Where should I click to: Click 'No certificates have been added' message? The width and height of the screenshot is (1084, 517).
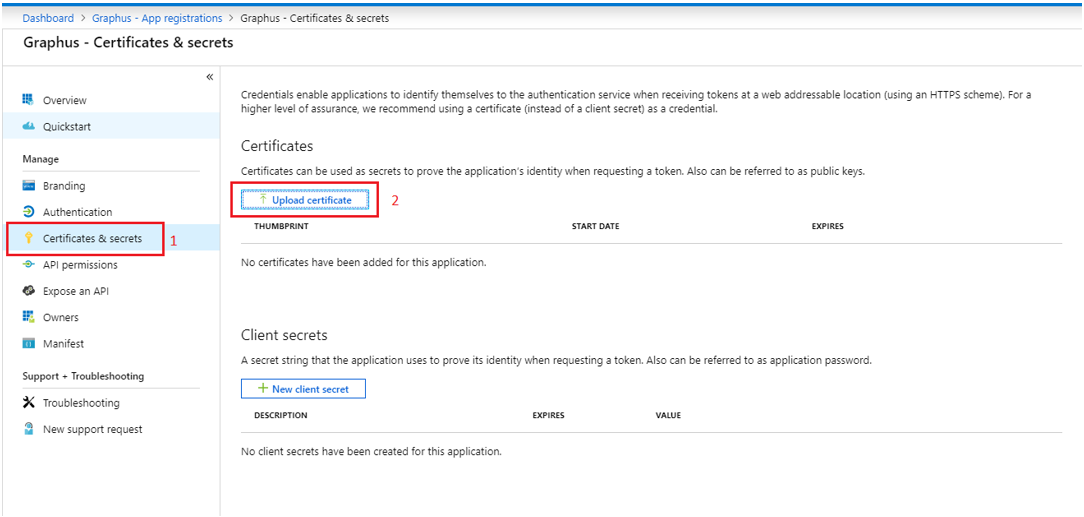coord(364,263)
